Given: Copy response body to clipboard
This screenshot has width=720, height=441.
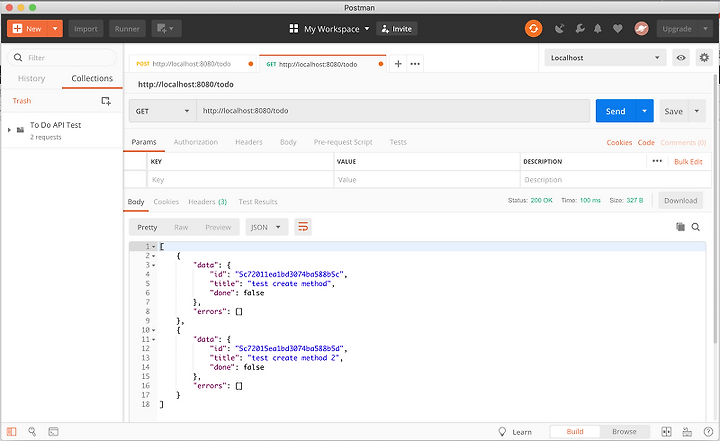Looking at the screenshot, I should pyautogui.click(x=681, y=226).
